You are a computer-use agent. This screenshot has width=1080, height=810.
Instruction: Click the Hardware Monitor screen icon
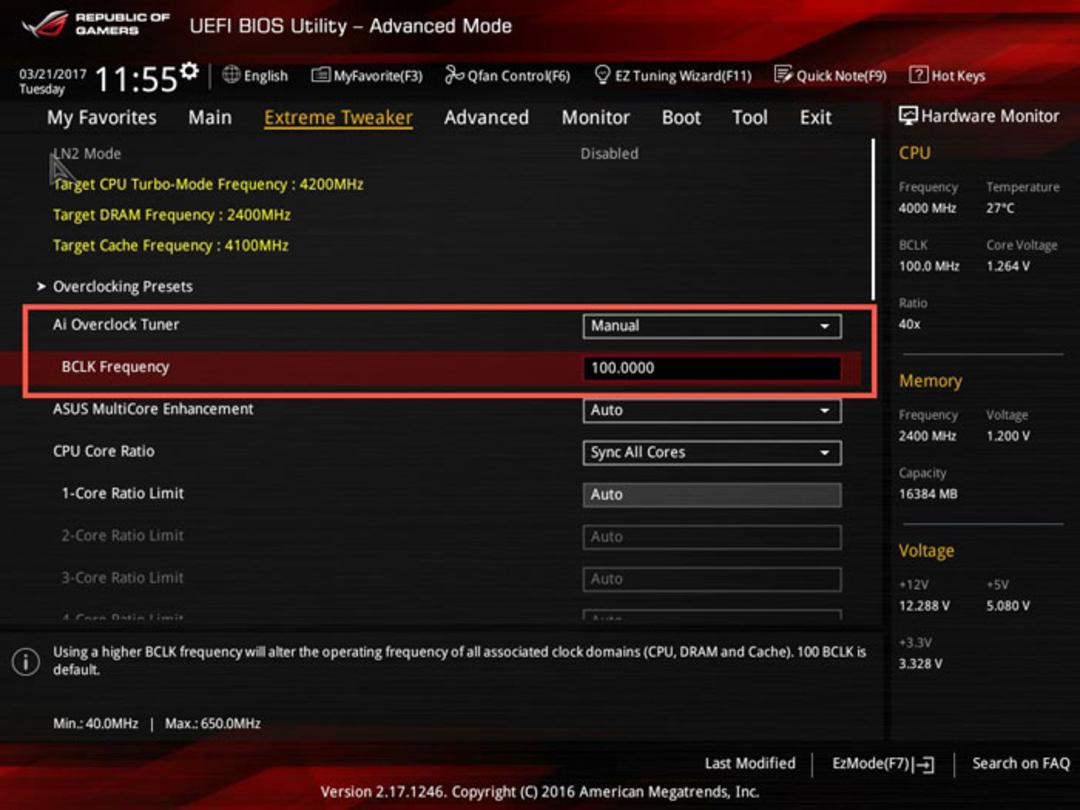click(908, 116)
